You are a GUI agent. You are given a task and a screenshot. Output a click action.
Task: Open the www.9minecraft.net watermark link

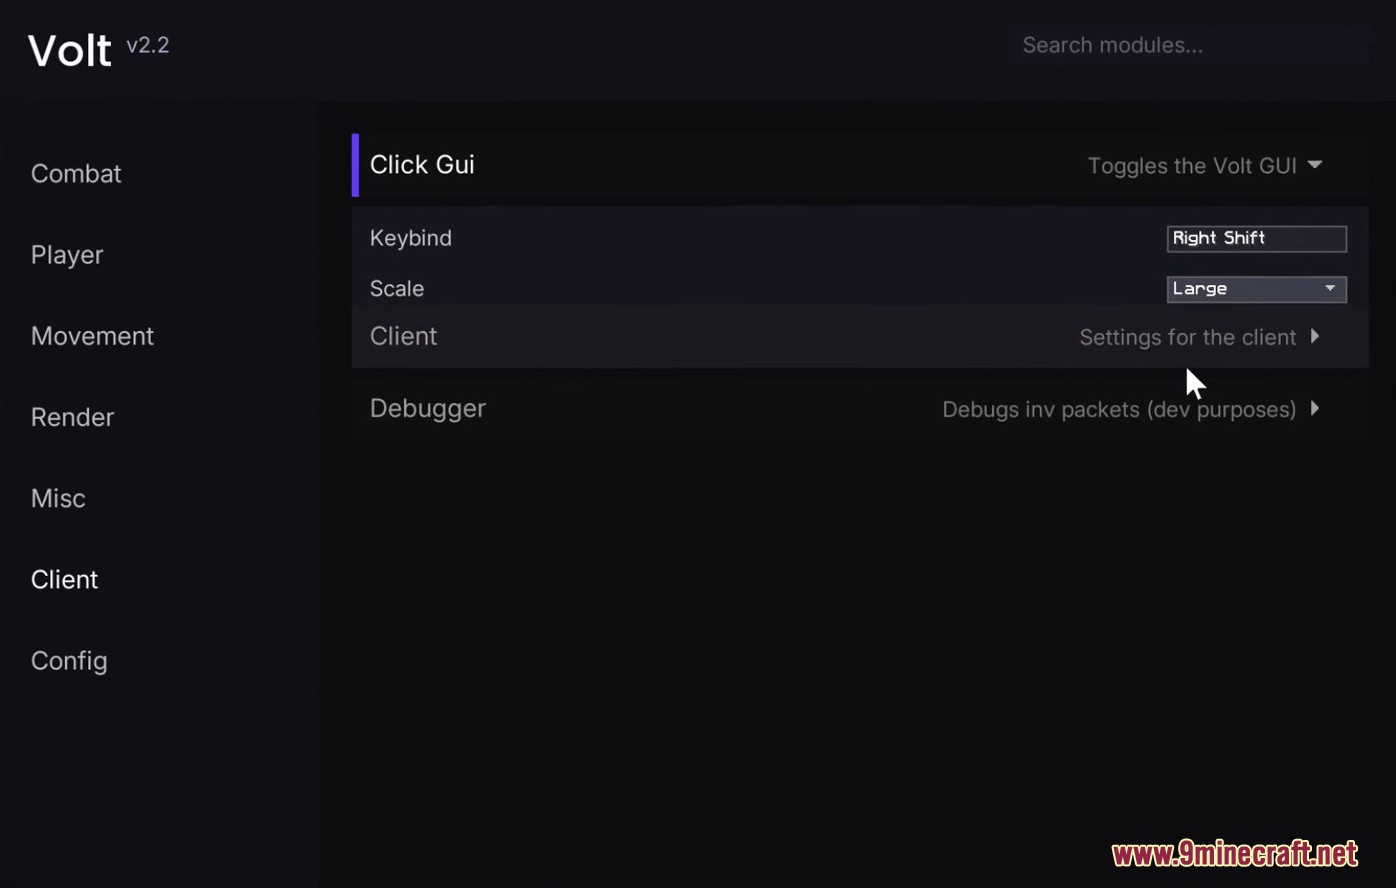coord(1234,853)
